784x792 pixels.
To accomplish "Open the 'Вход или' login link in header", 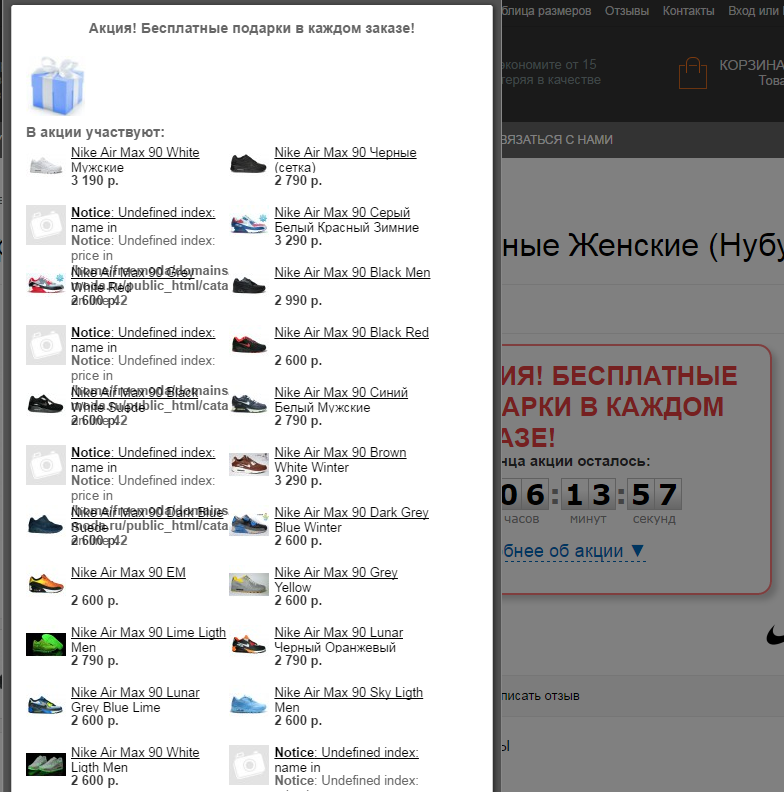I will (756, 11).
